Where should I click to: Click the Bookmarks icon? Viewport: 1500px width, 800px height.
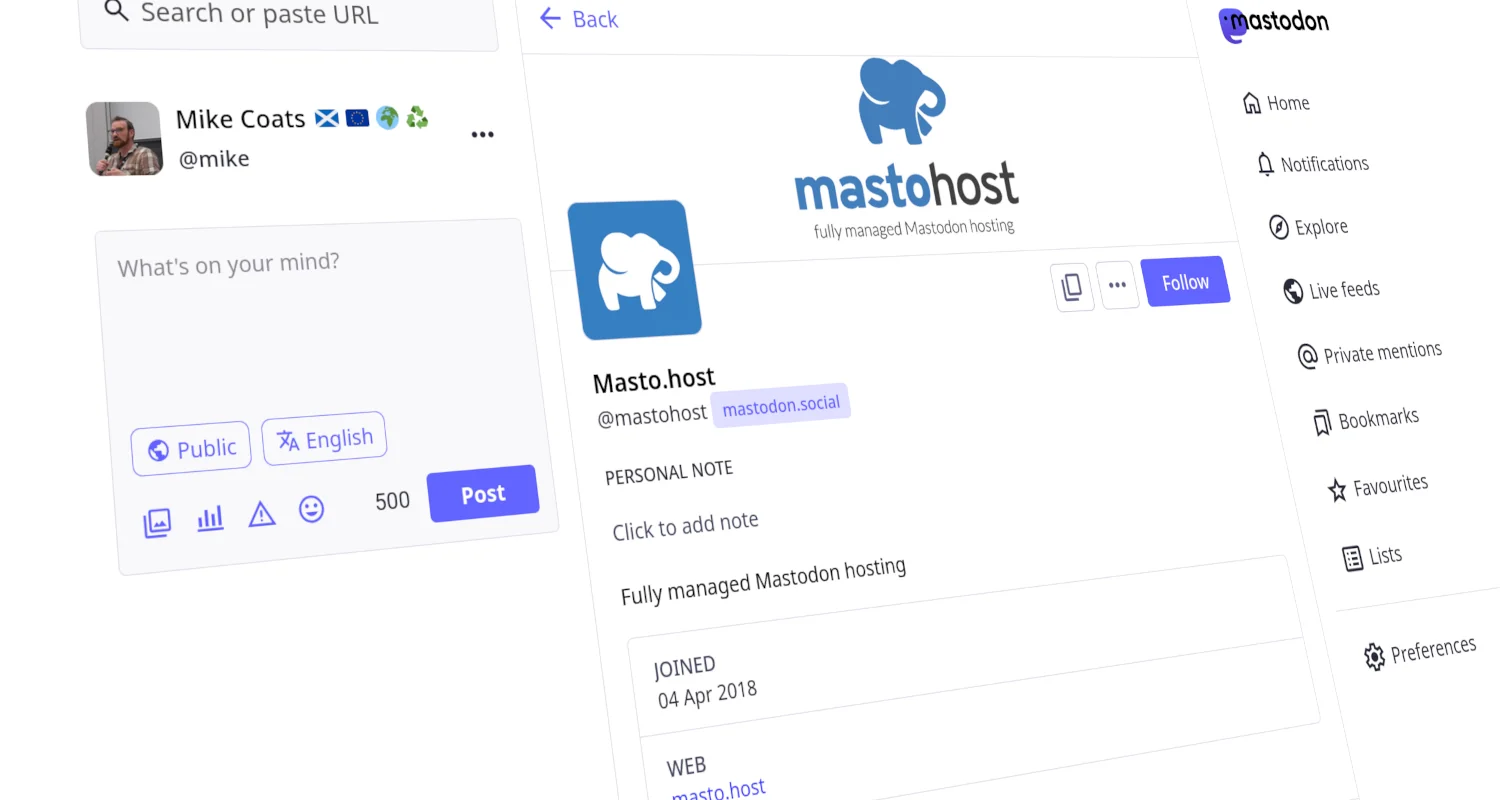click(1322, 423)
